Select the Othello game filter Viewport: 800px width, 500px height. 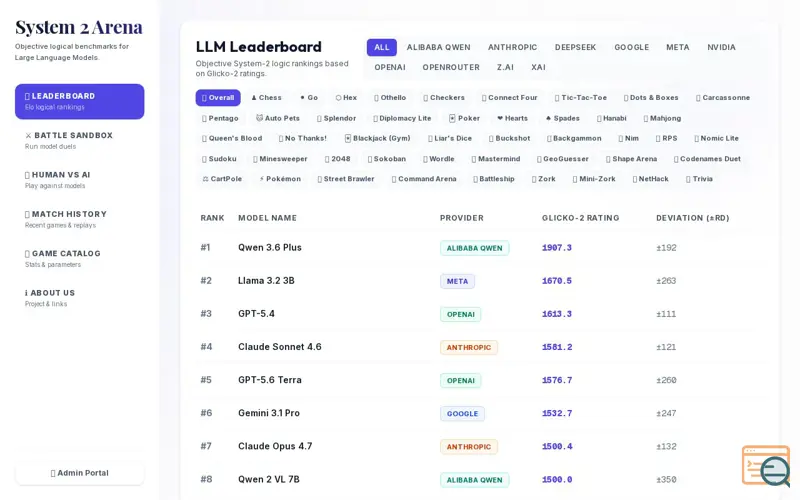(x=390, y=98)
